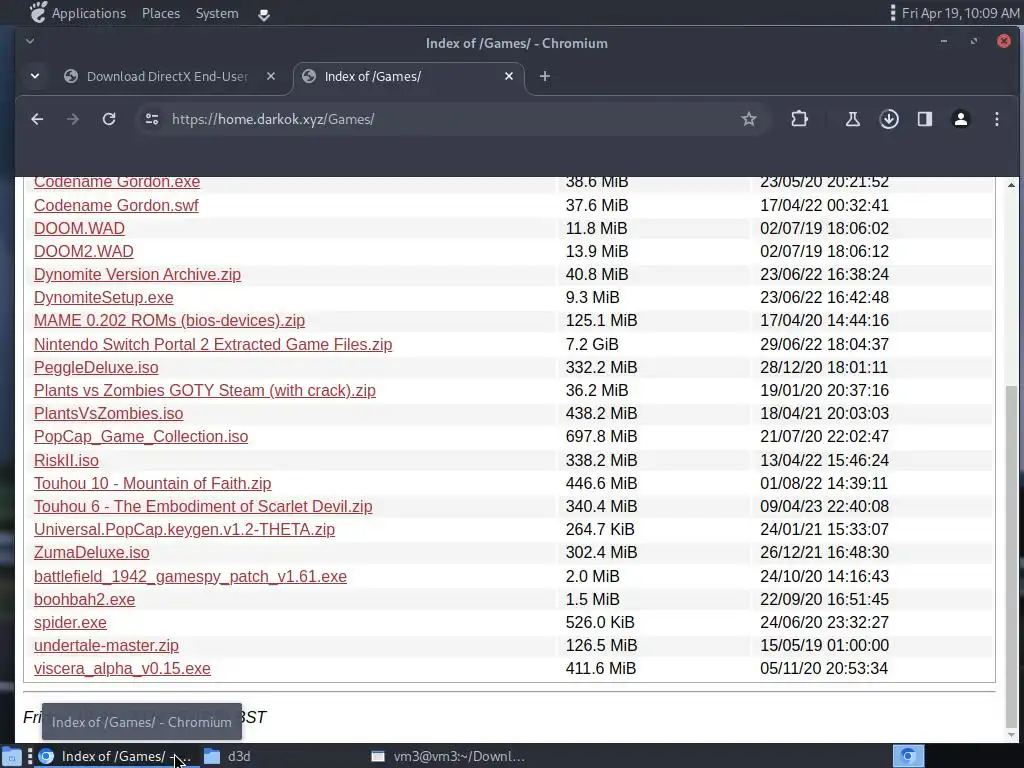Viewport: 1024px width, 768px height.
Task: Download DOOM2.WAD file
Action: coord(84,251)
